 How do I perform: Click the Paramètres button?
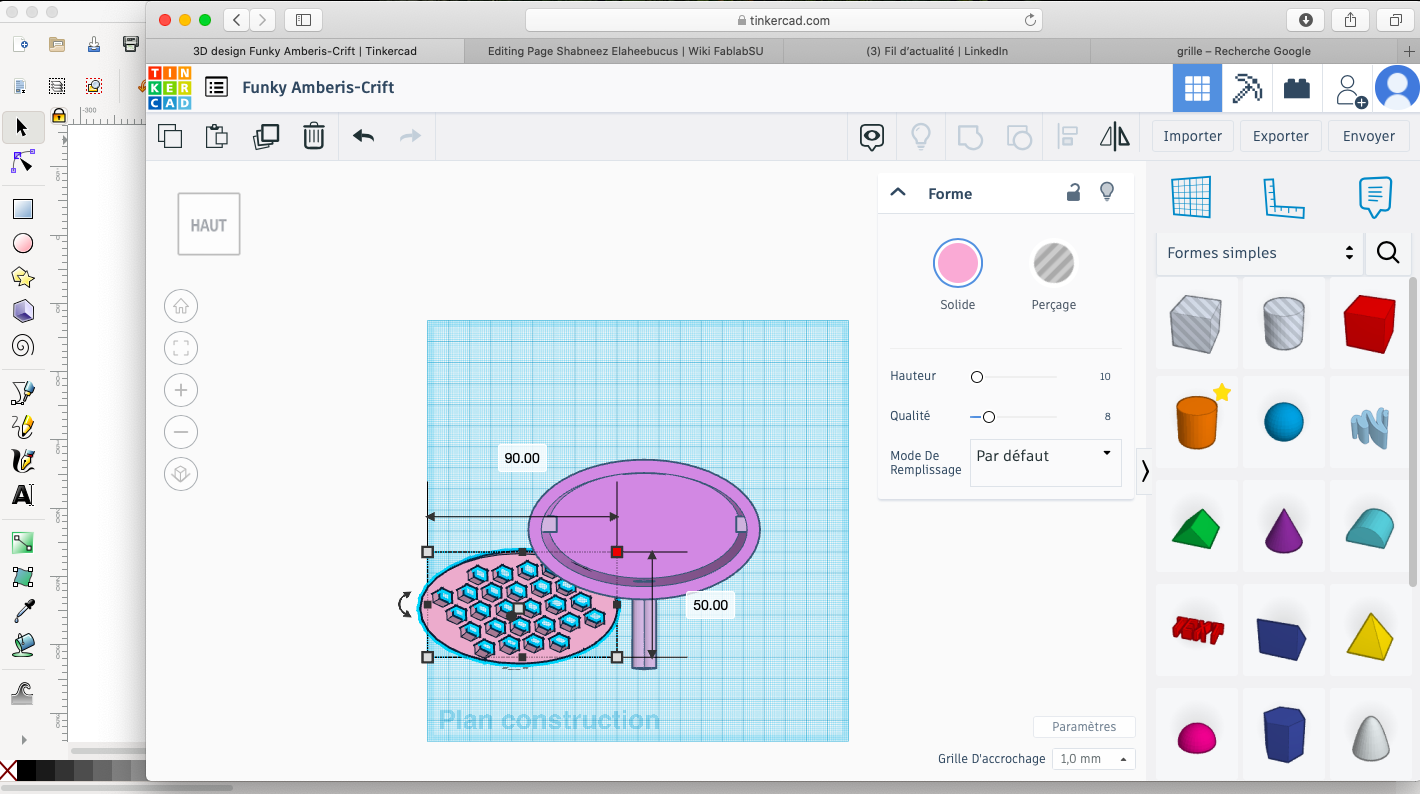point(1084,727)
